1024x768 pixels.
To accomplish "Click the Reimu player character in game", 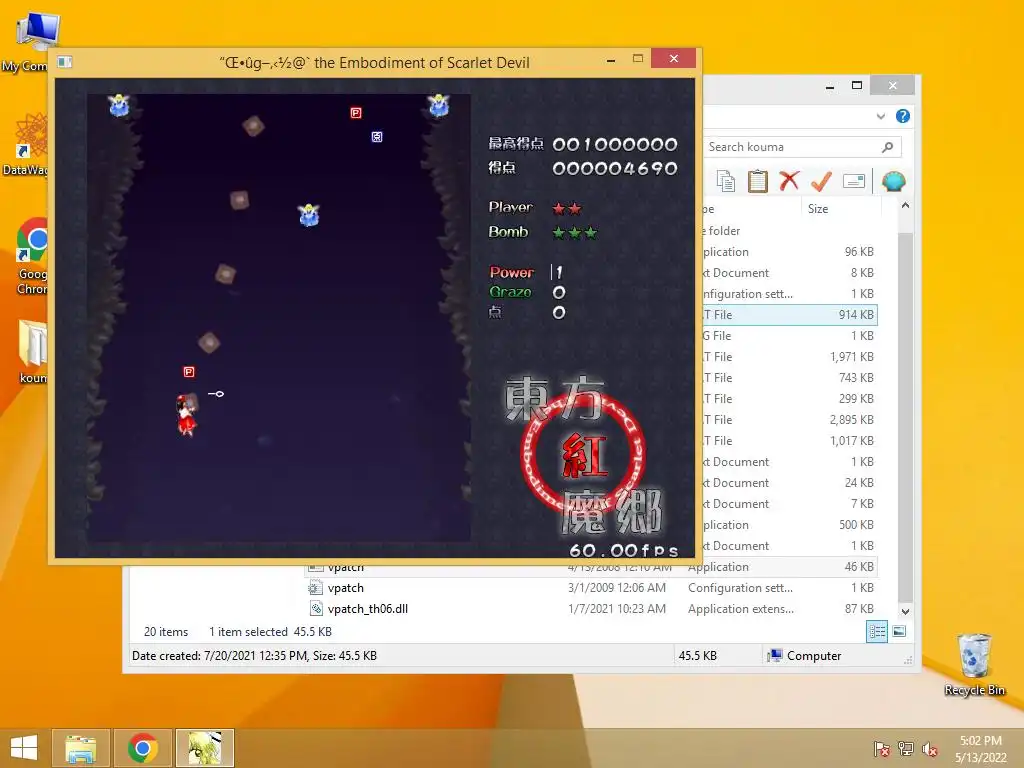I will [x=186, y=414].
